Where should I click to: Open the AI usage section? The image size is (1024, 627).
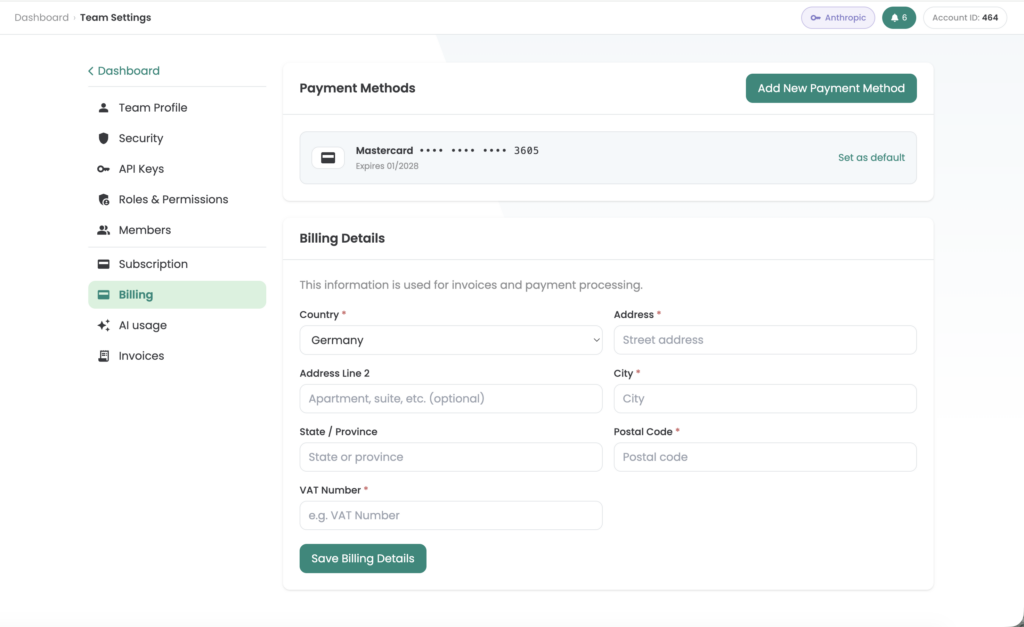tap(177, 325)
